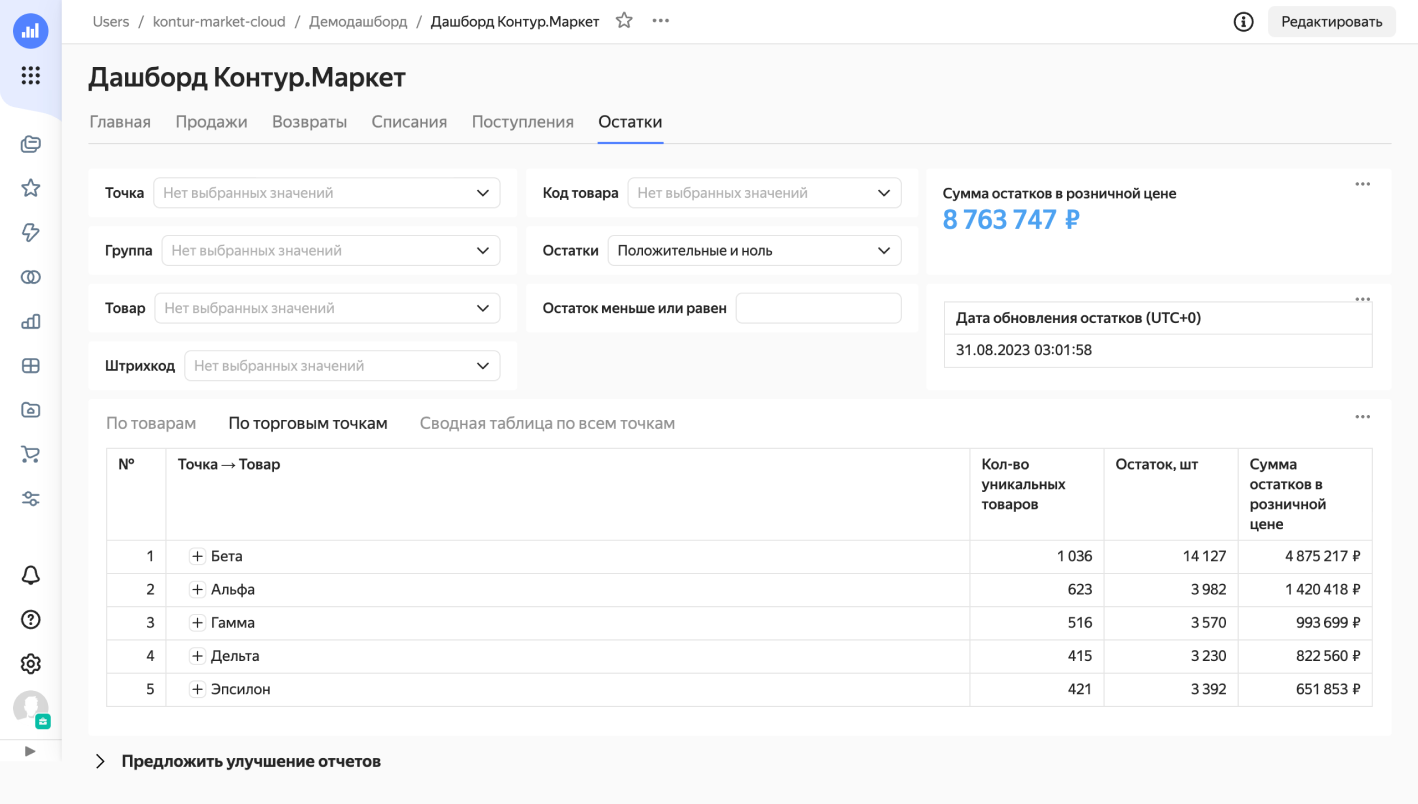Open favorites star in sidebar
The image size is (1418, 804).
[x=30, y=188]
